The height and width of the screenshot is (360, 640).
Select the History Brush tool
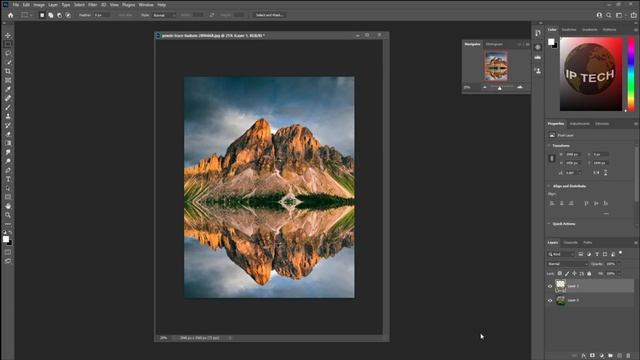click(x=8, y=125)
